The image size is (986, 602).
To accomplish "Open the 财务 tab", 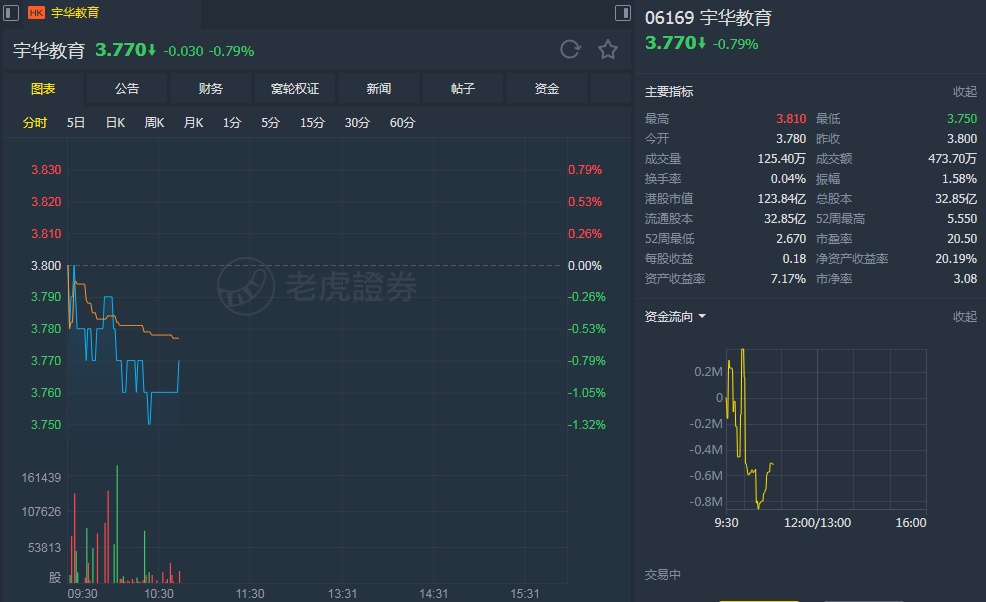I will (211, 89).
